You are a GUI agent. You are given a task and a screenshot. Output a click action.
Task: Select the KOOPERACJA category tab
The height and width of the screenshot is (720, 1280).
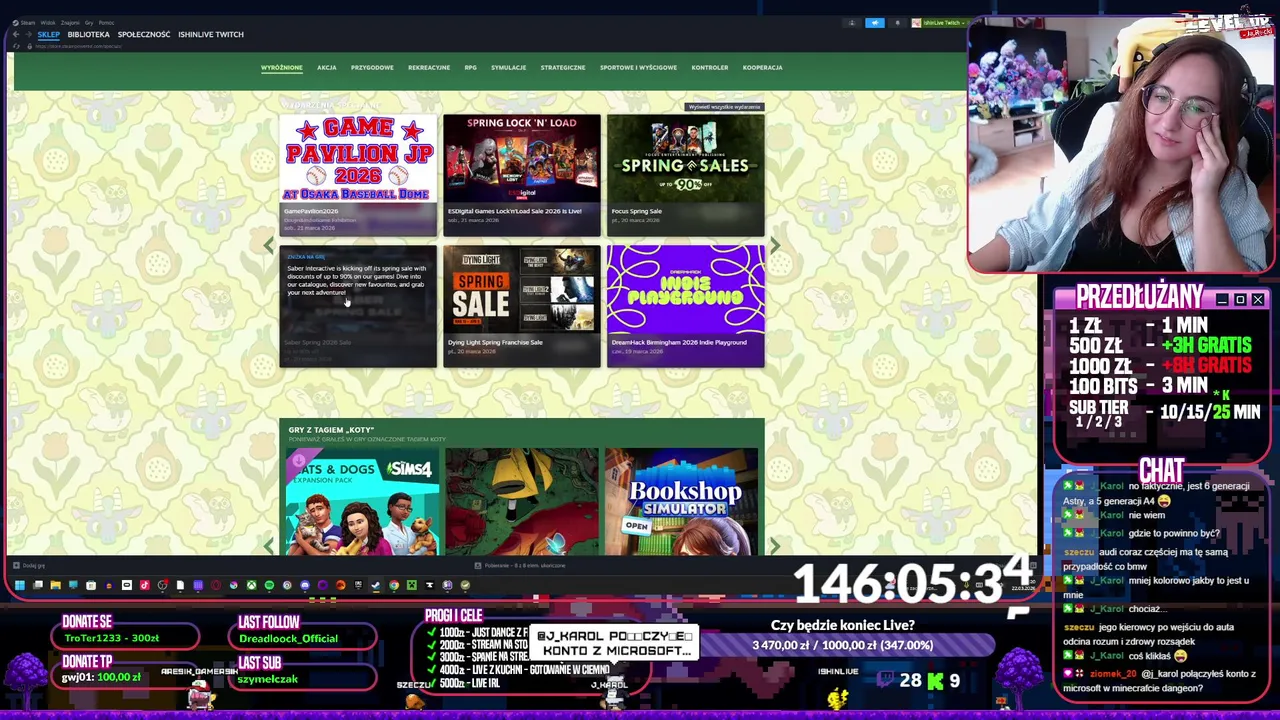tap(762, 67)
